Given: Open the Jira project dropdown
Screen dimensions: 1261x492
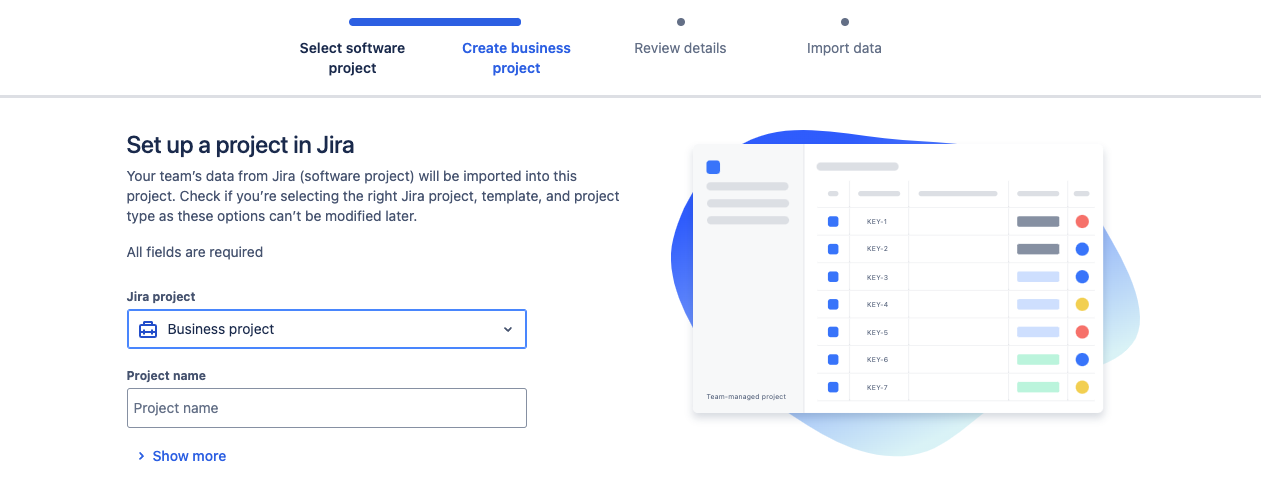Looking at the screenshot, I should 326,329.
